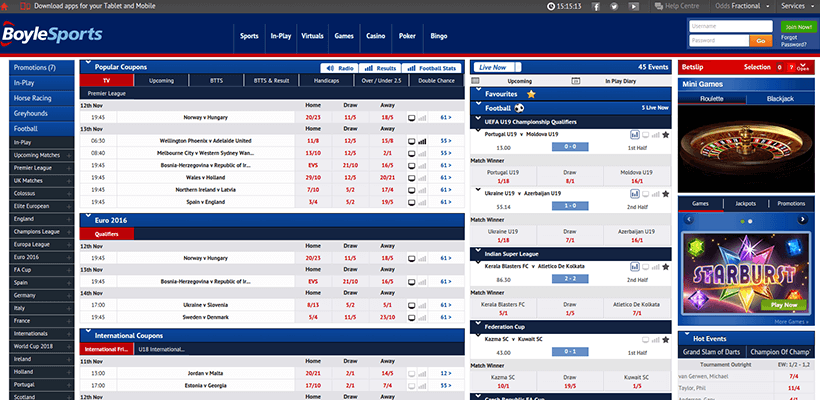Click the Upcoming grid icon in Live panel

point(475,81)
